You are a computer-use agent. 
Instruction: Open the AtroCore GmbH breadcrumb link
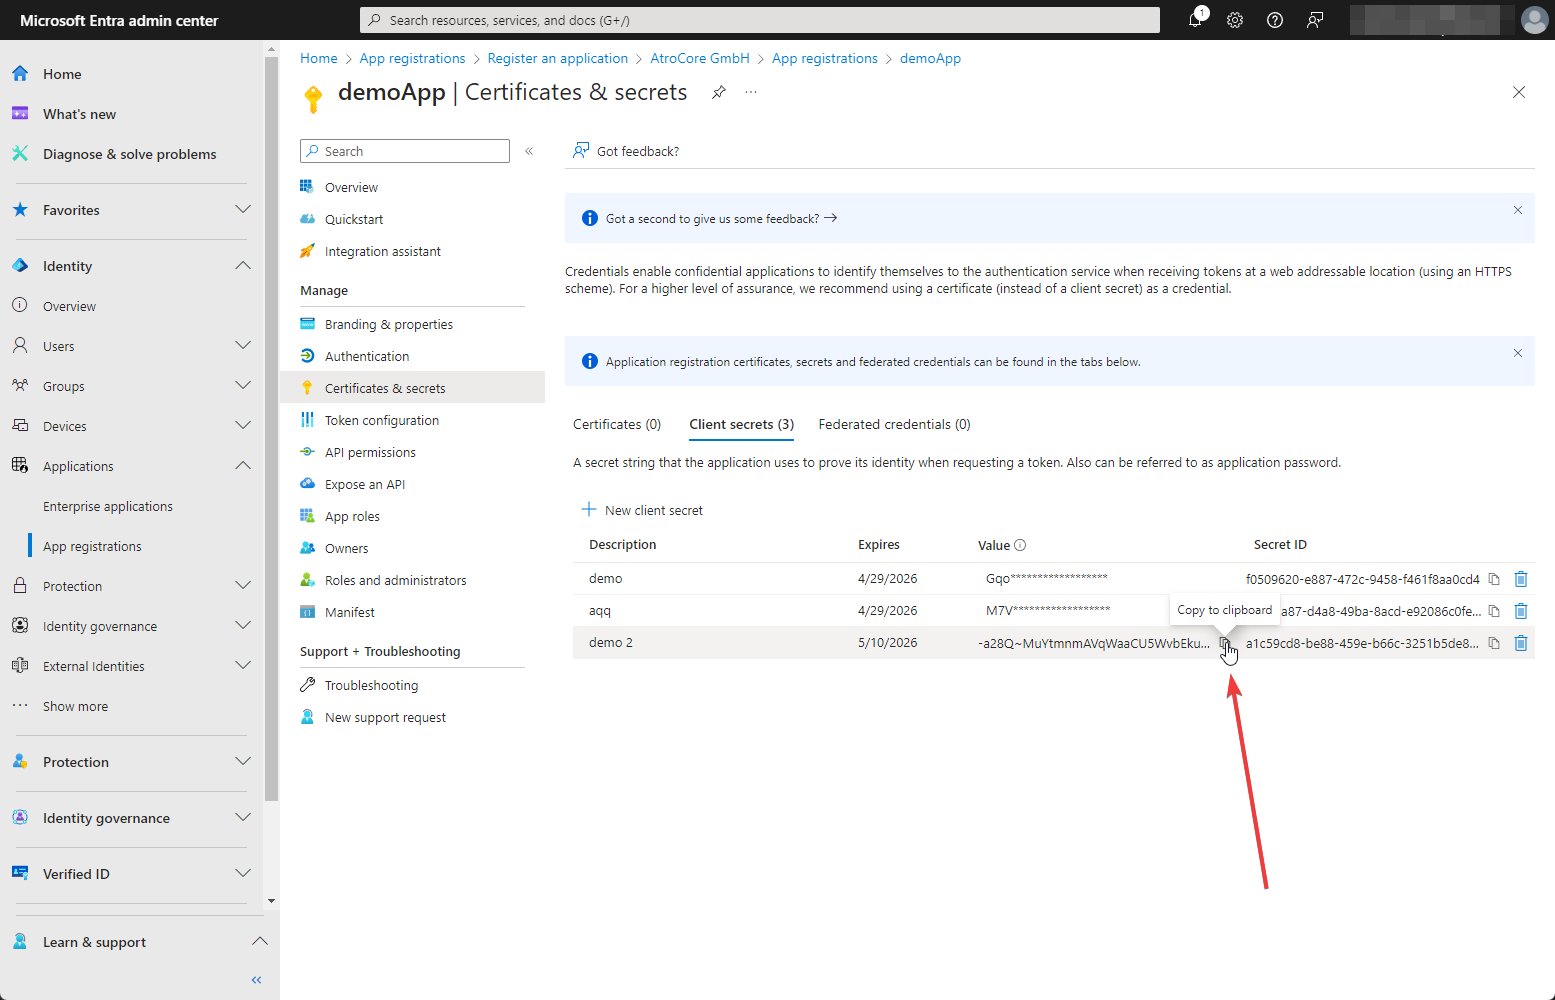(699, 58)
